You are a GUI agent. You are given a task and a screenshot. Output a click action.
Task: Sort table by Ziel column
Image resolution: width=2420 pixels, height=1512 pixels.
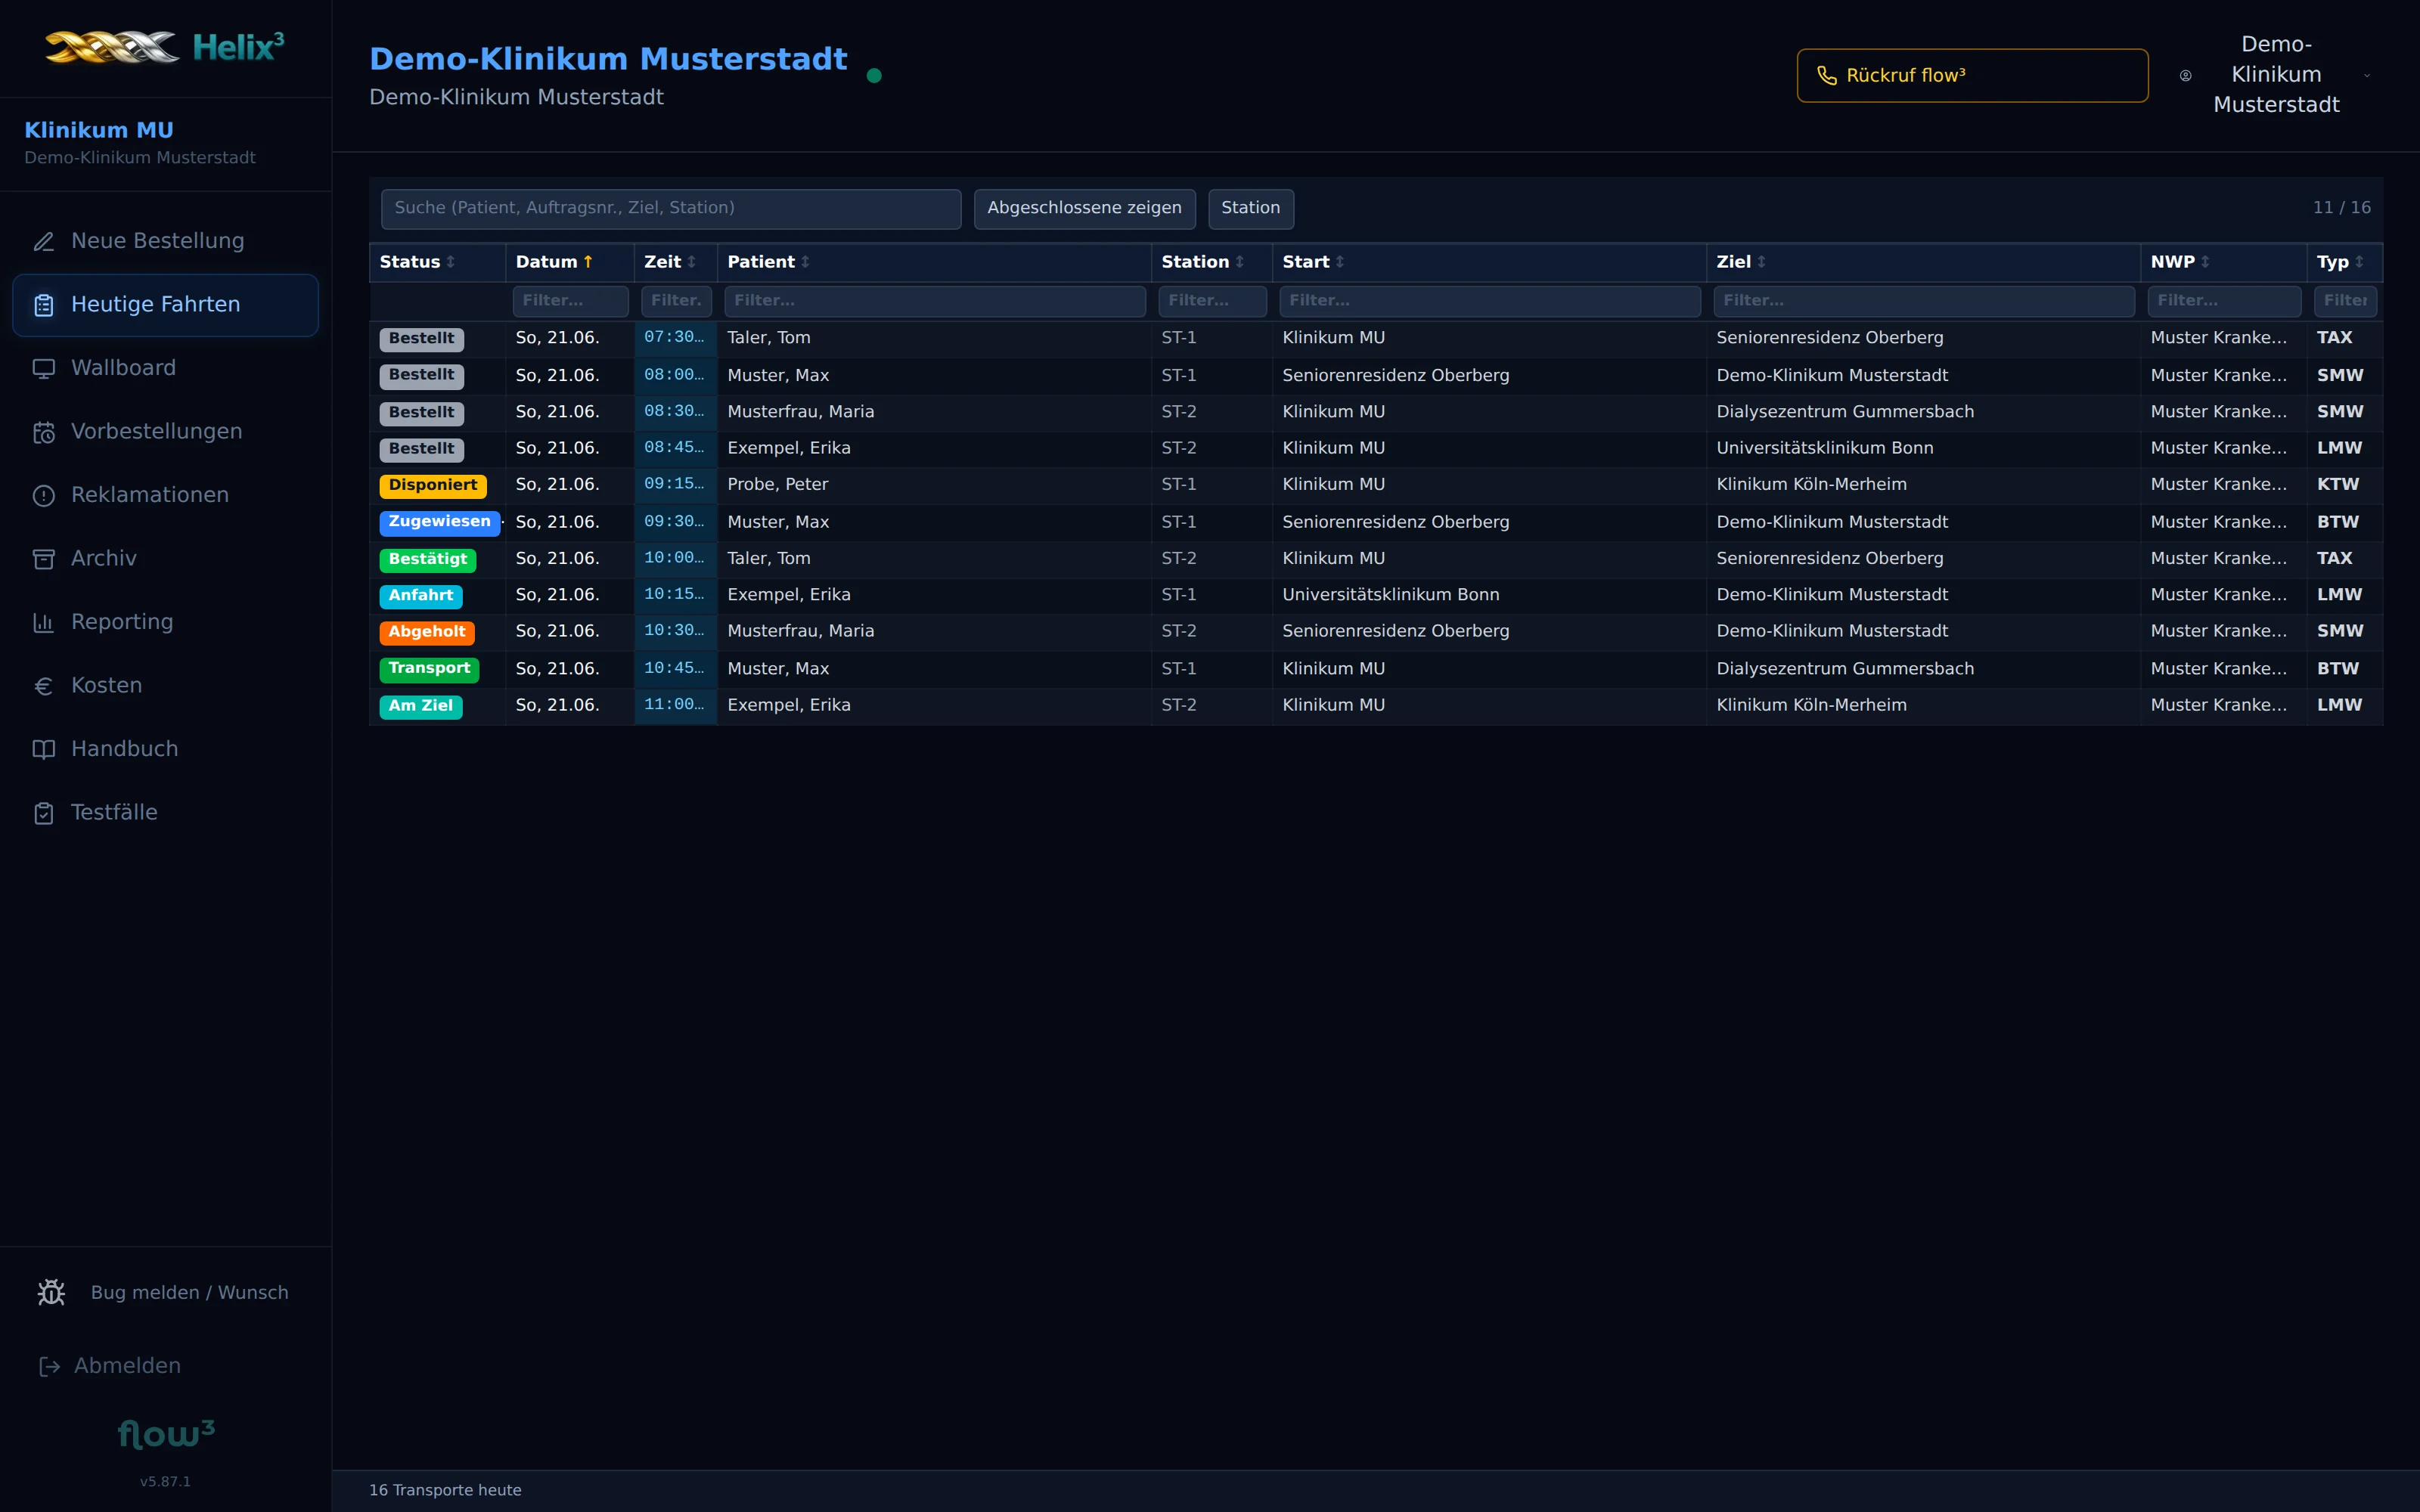(1741, 262)
